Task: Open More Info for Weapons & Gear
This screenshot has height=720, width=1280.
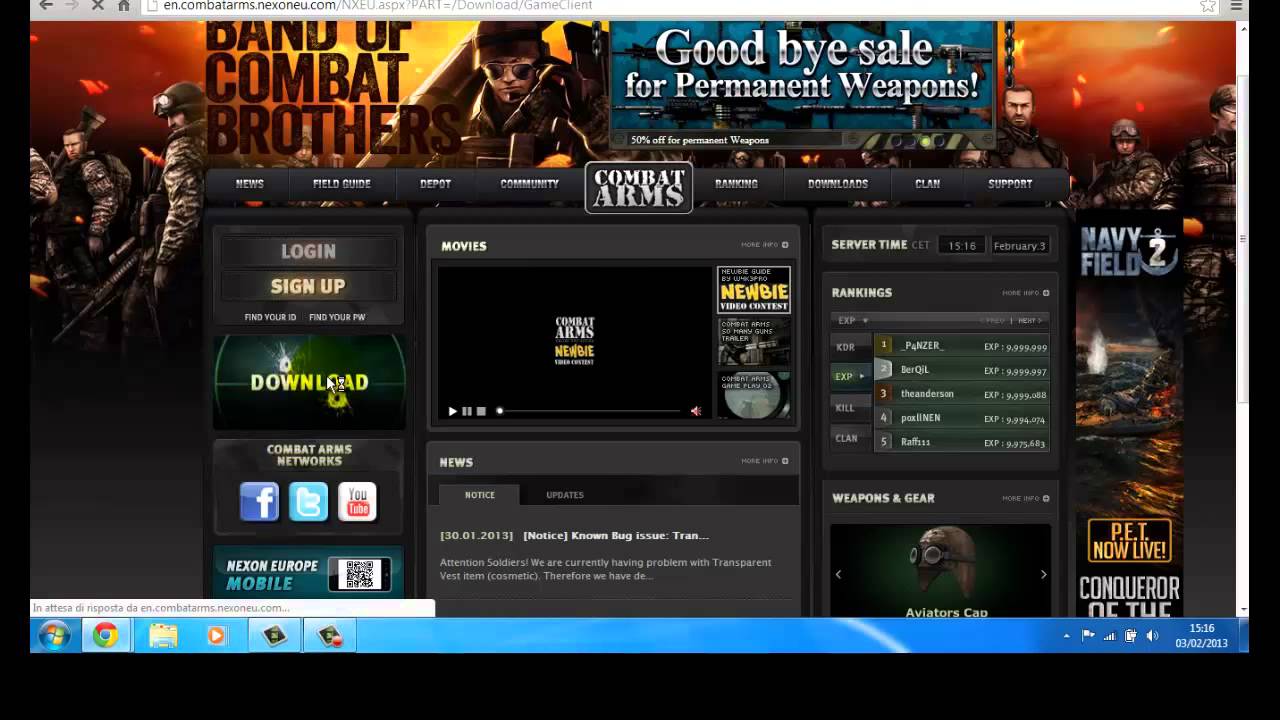Action: pyautogui.click(x=1025, y=498)
